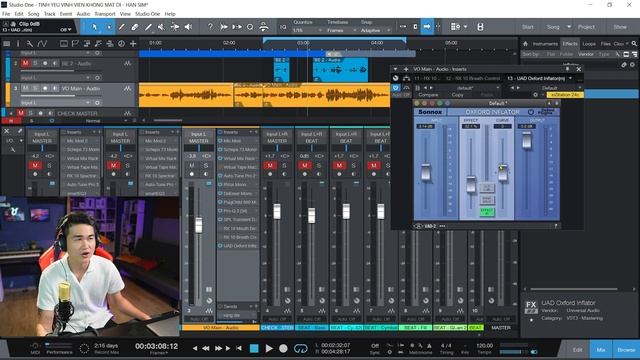Switch to RX 10 Breath Control insert tab
Image resolution: width=640 pixels, height=360 pixels.
[473, 78]
